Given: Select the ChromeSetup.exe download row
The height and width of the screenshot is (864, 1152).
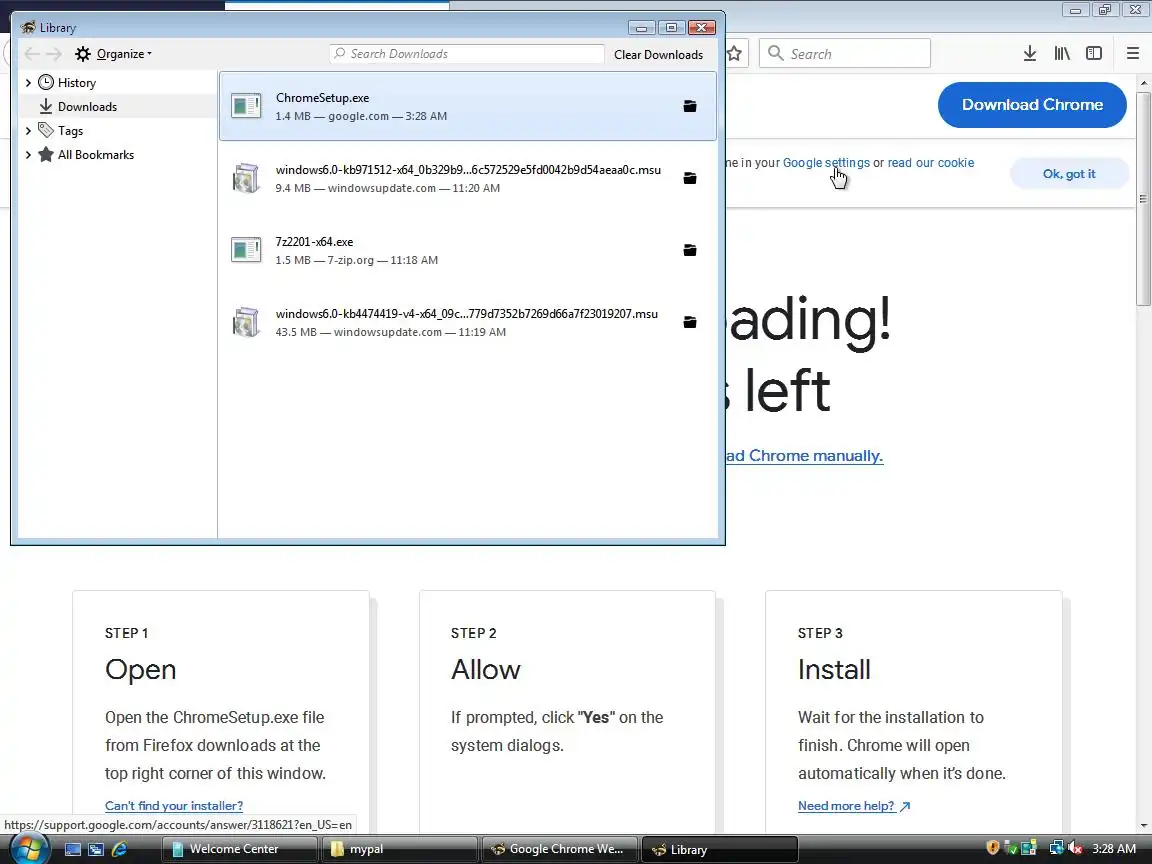Looking at the screenshot, I should coord(467,107).
